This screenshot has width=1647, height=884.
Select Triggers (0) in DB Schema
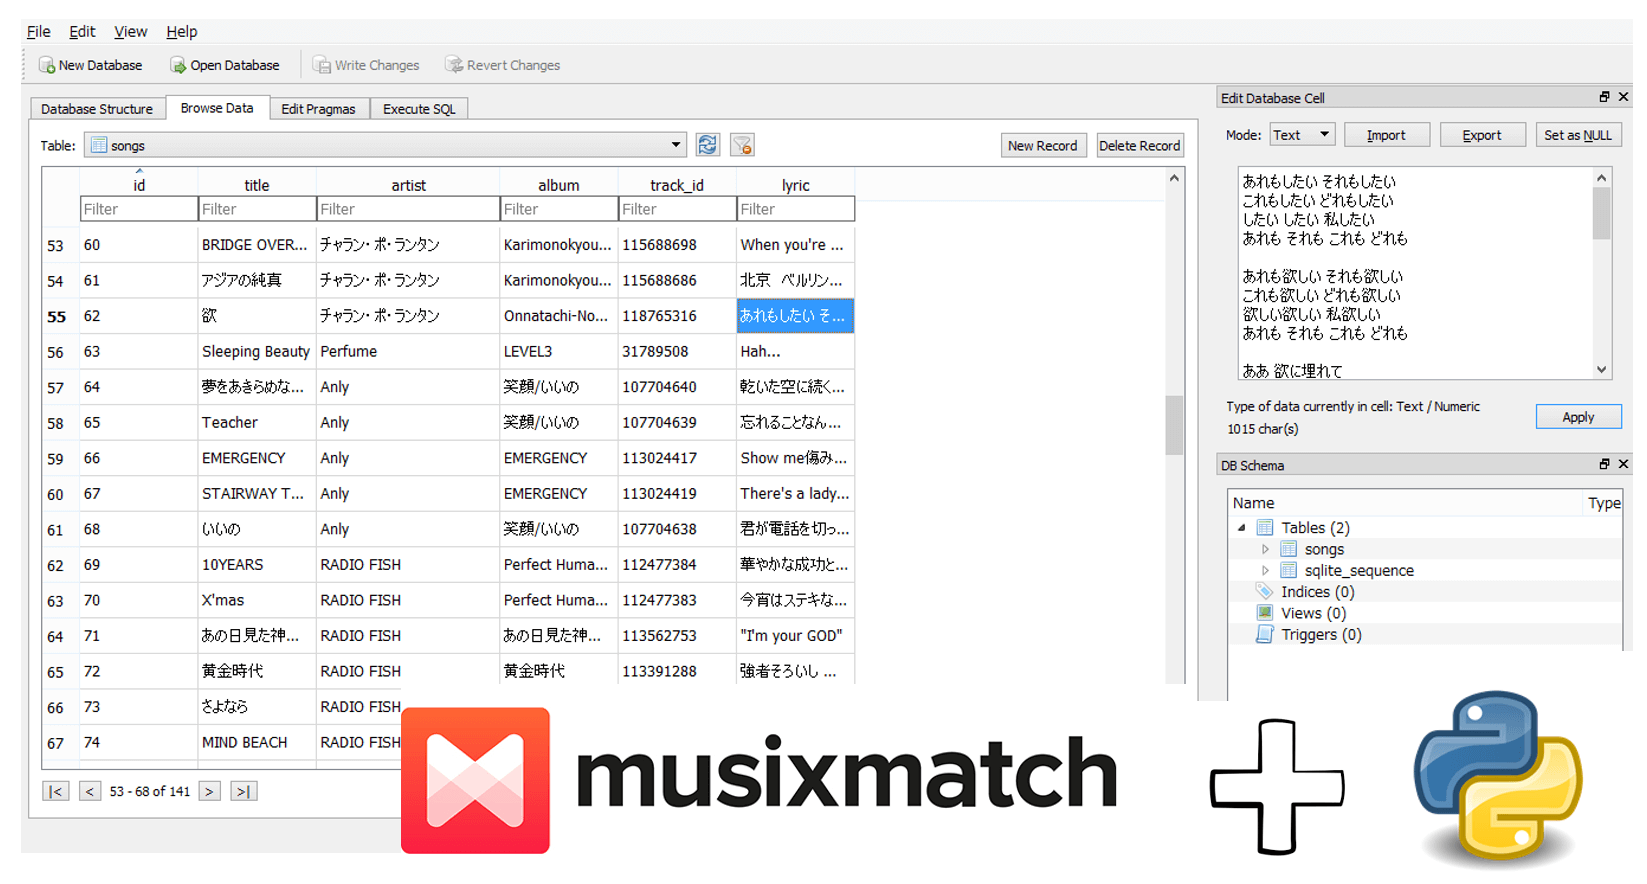coord(1321,634)
